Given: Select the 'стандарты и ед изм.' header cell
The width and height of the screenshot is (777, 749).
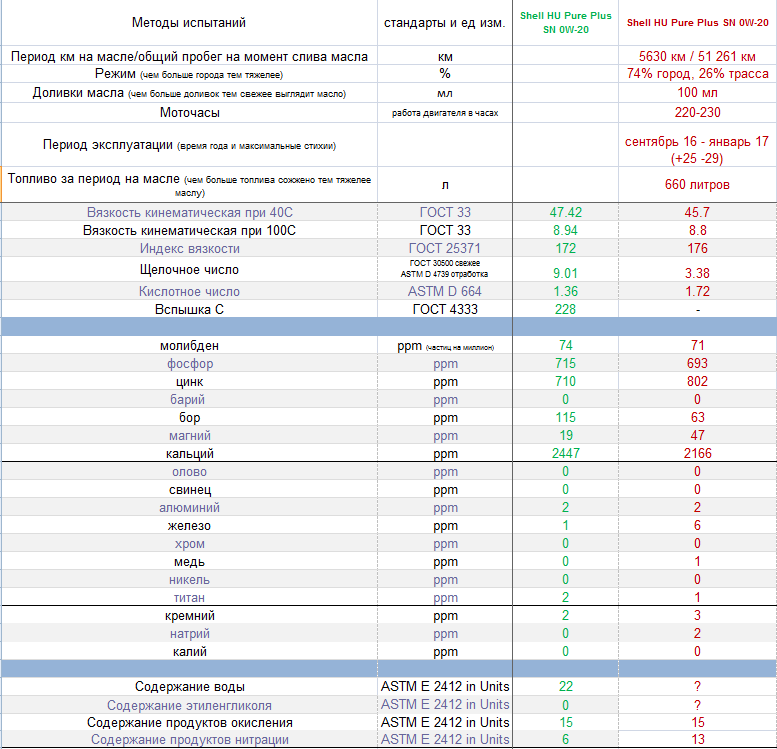Looking at the screenshot, I should pos(444,23).
